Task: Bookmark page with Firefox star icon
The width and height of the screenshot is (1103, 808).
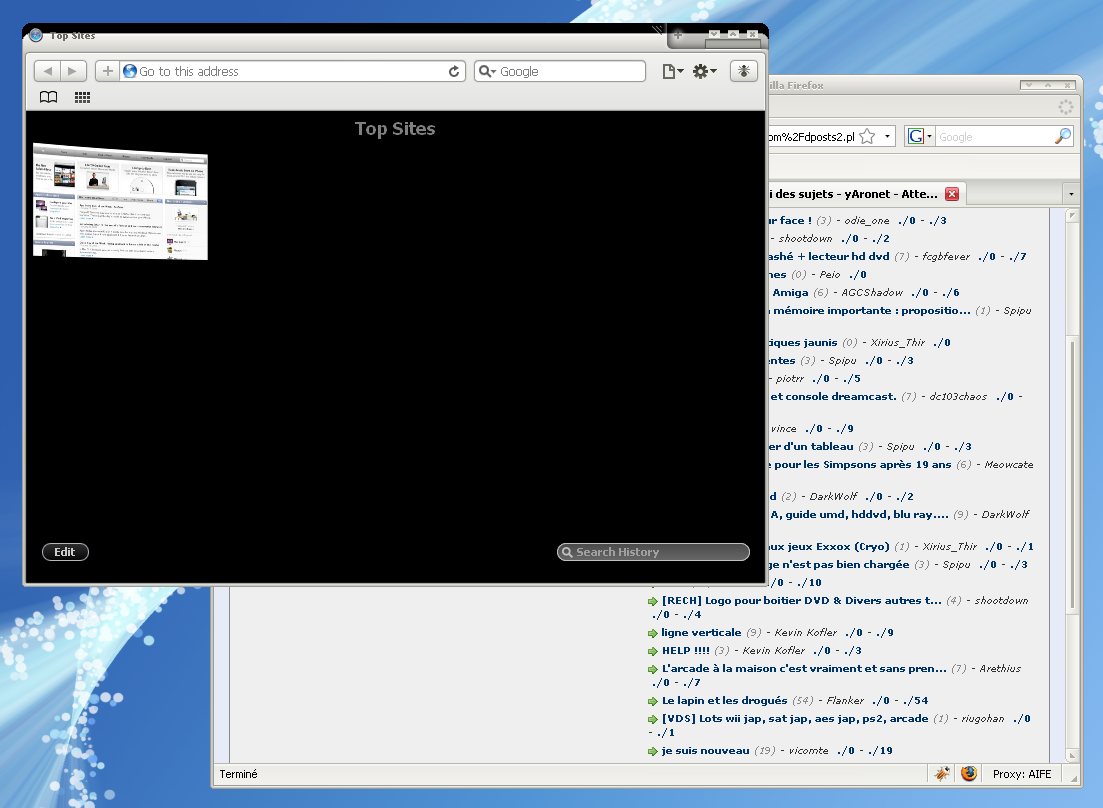Action: [867, 136]
